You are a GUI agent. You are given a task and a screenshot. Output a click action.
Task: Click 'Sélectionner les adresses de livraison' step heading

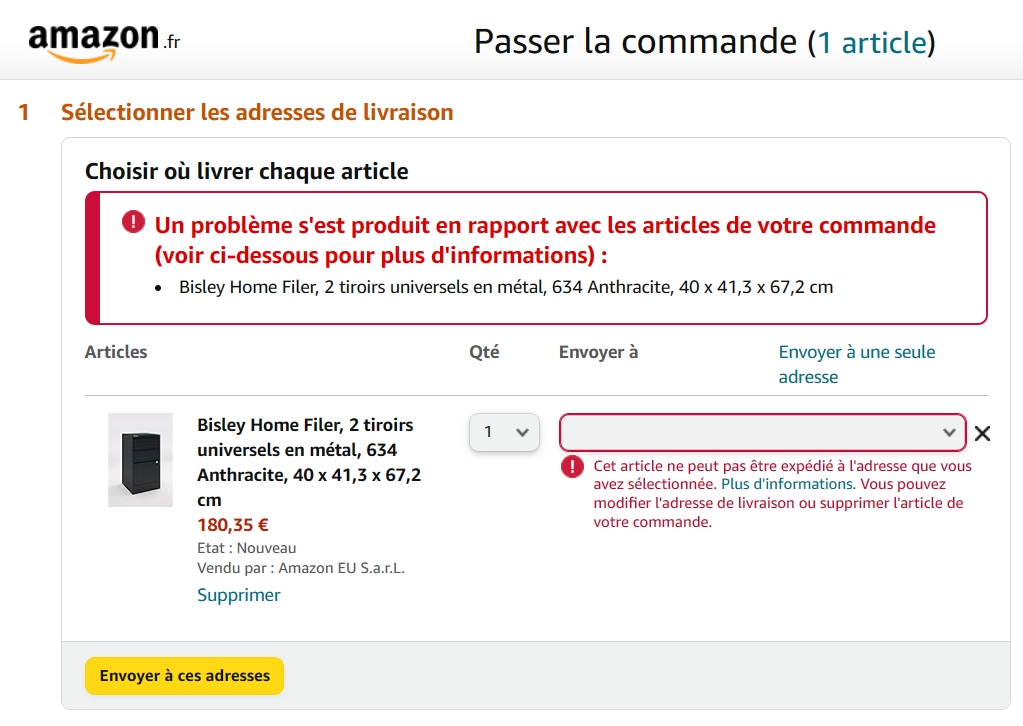click(x=257, y=112)
